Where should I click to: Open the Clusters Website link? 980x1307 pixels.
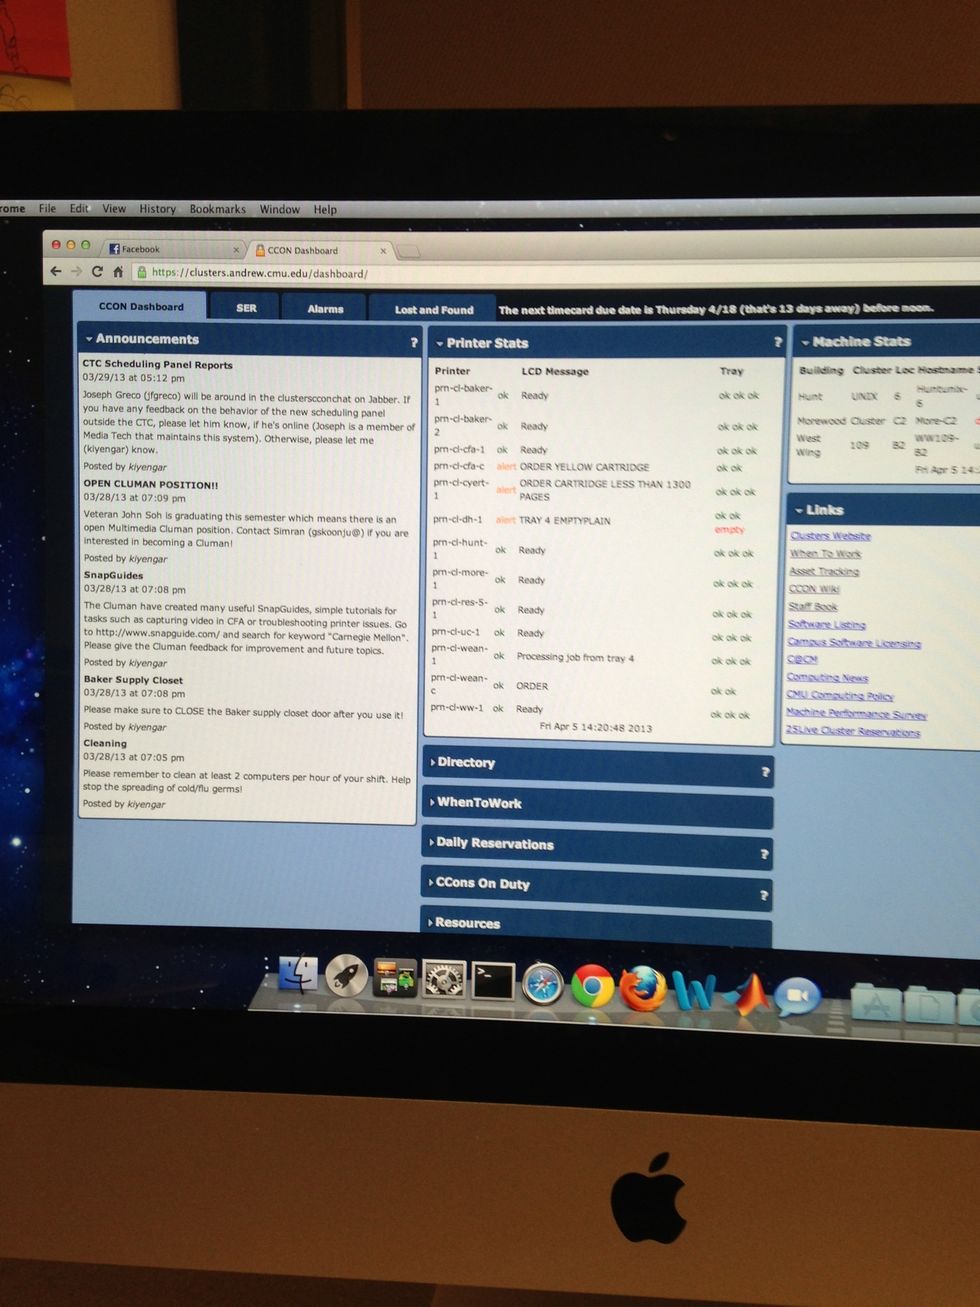(829, 535)
